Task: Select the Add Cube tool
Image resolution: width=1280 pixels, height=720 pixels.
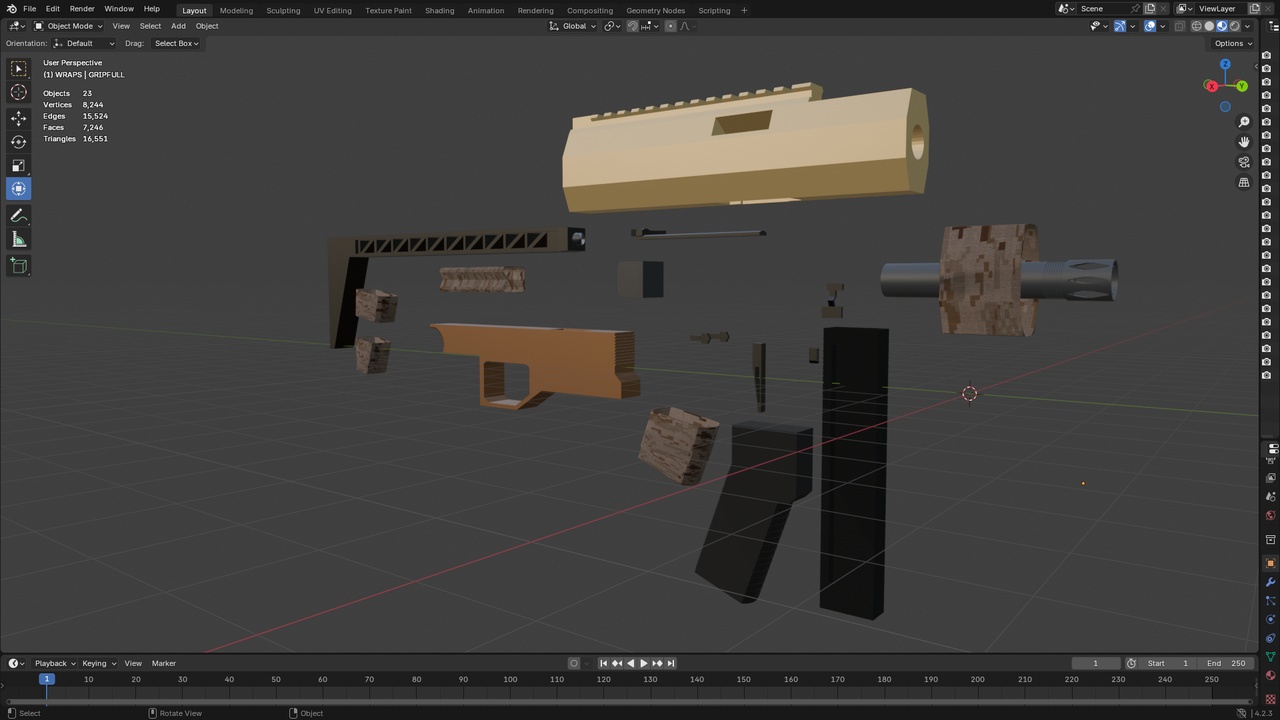Action: tap(19, 266)
